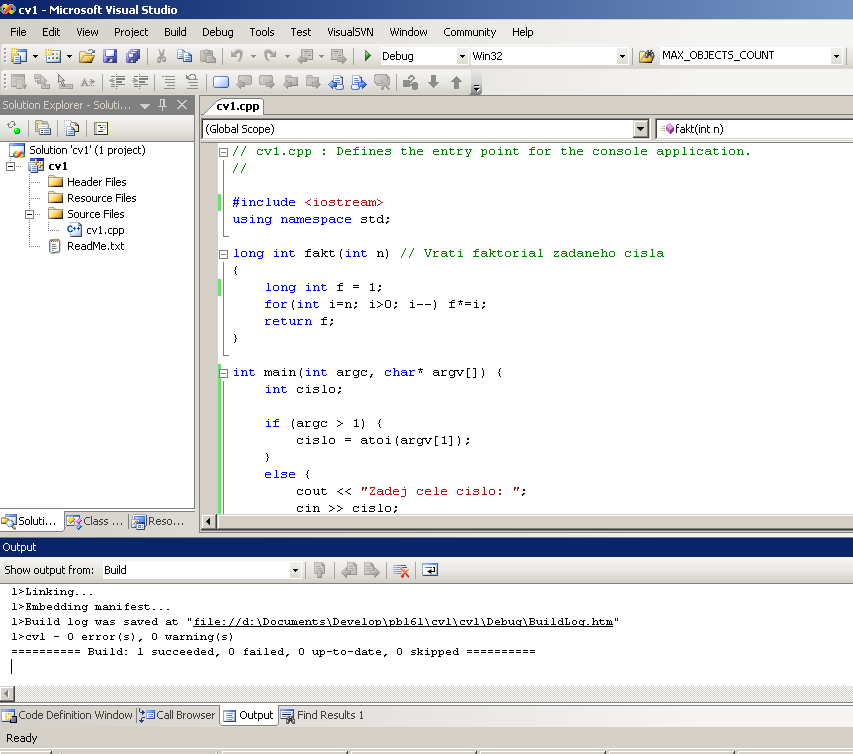Open the Debug menu
Screen dimensions: 853x754
coord(218,32)
